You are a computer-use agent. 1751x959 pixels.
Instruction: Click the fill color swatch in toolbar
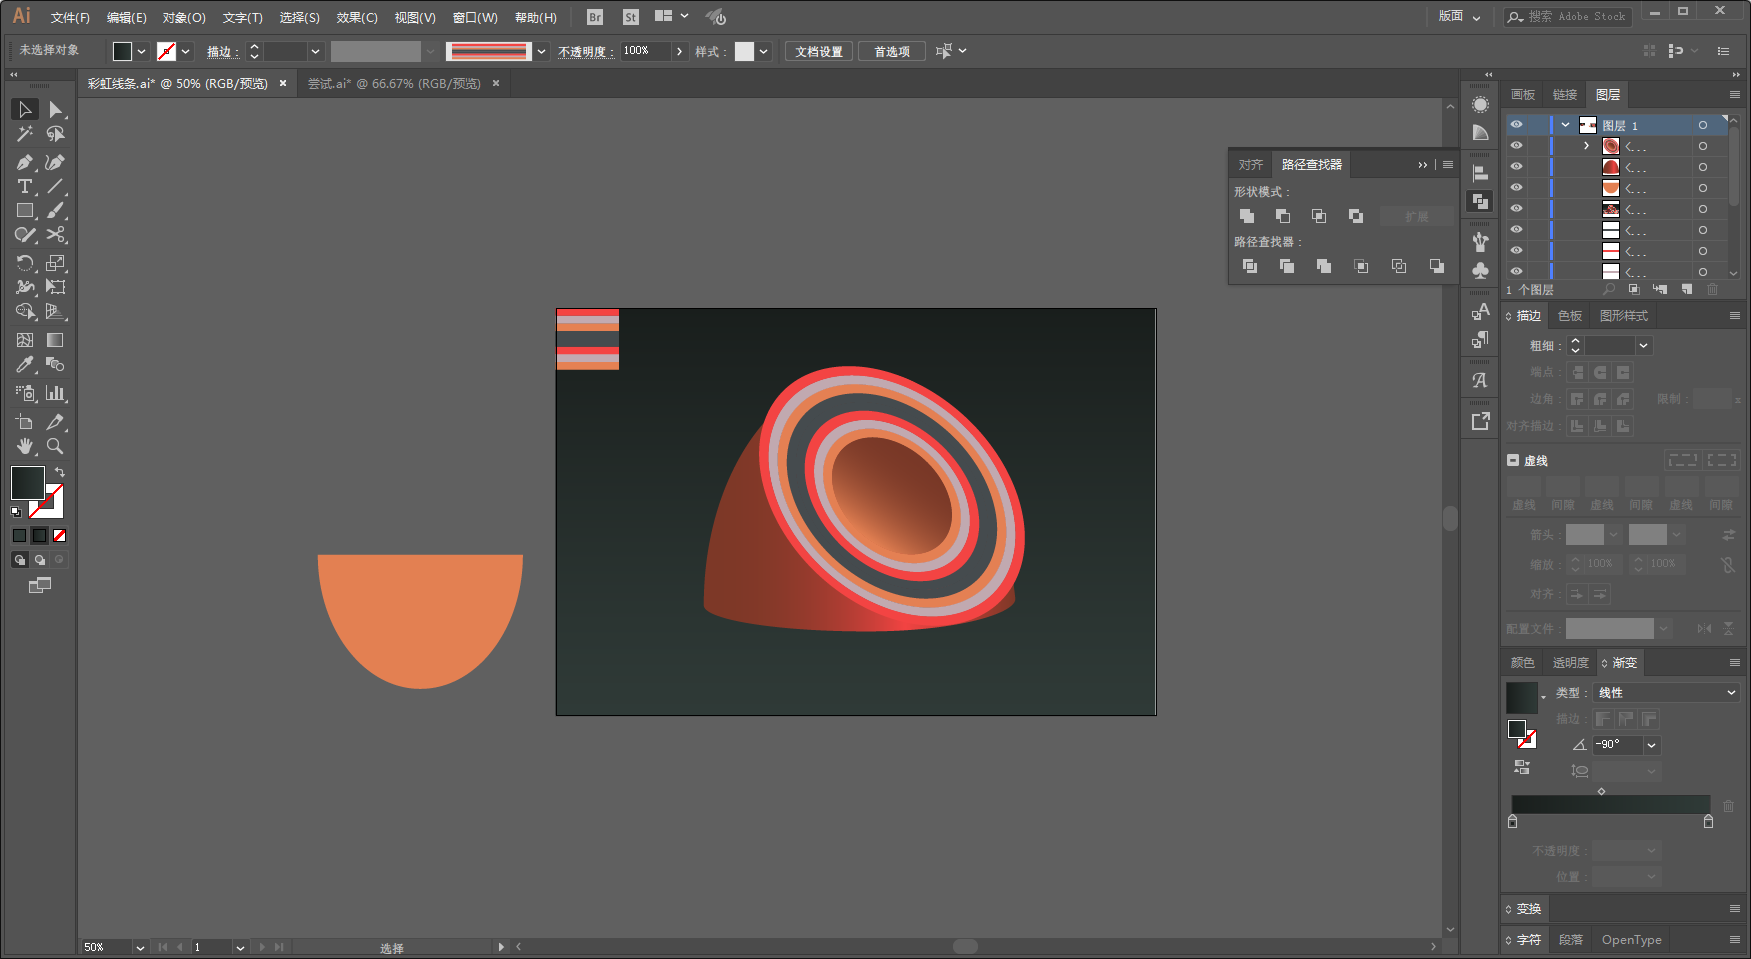coord(27,483)
